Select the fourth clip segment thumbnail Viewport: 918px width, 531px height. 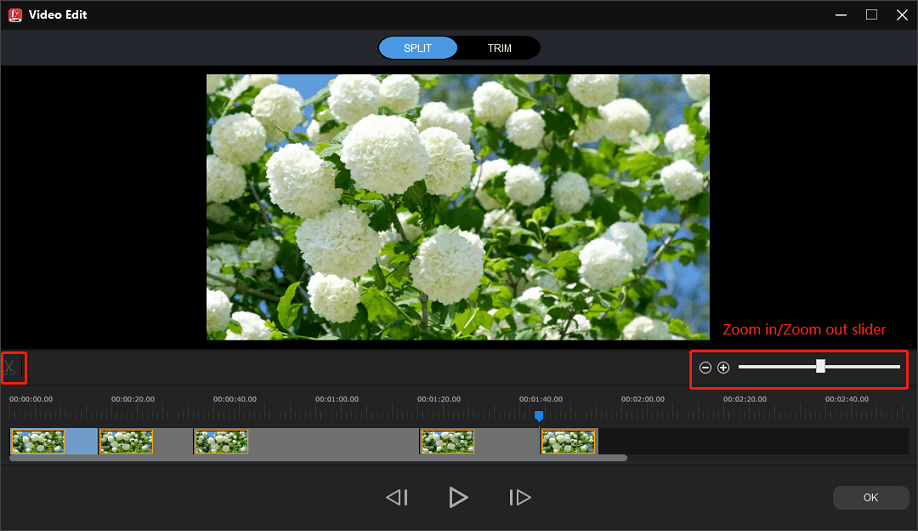(447, 441)
